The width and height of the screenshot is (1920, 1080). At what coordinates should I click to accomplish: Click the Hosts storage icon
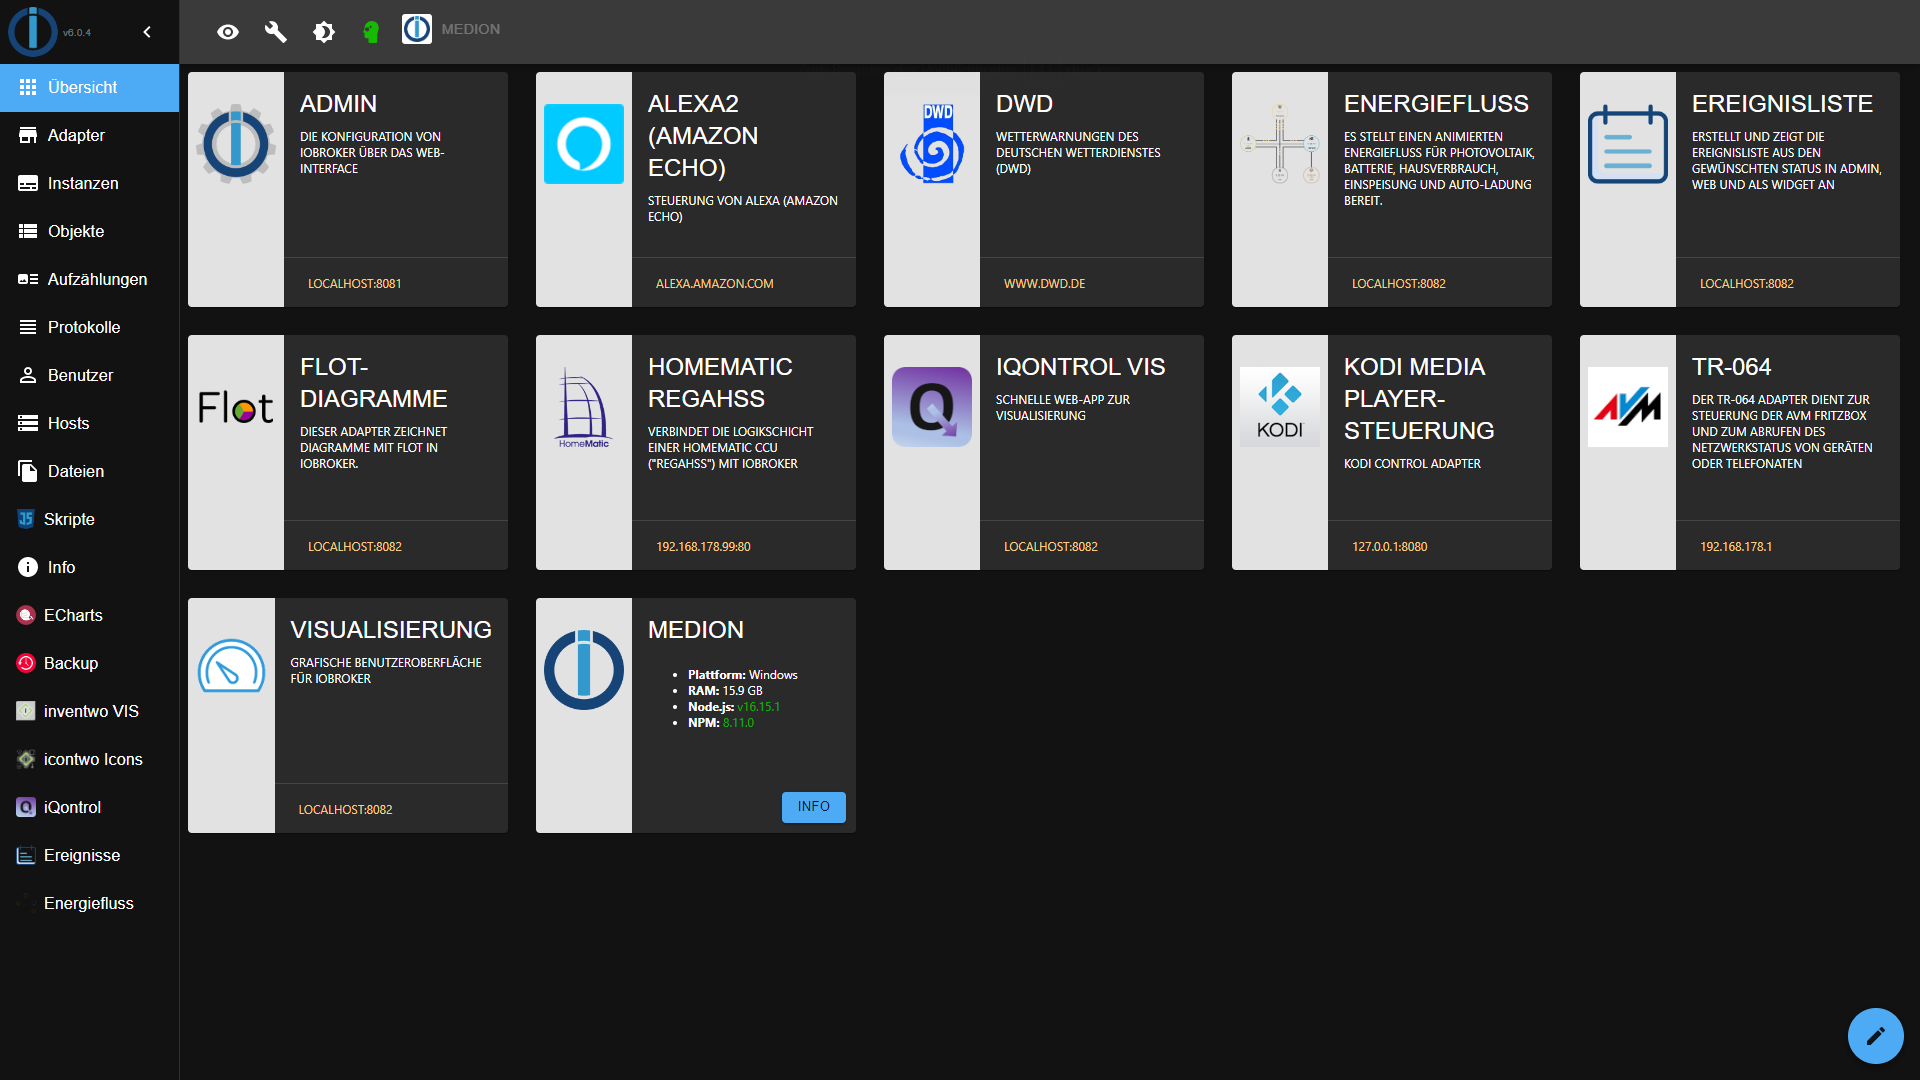[x=28, y=424]
